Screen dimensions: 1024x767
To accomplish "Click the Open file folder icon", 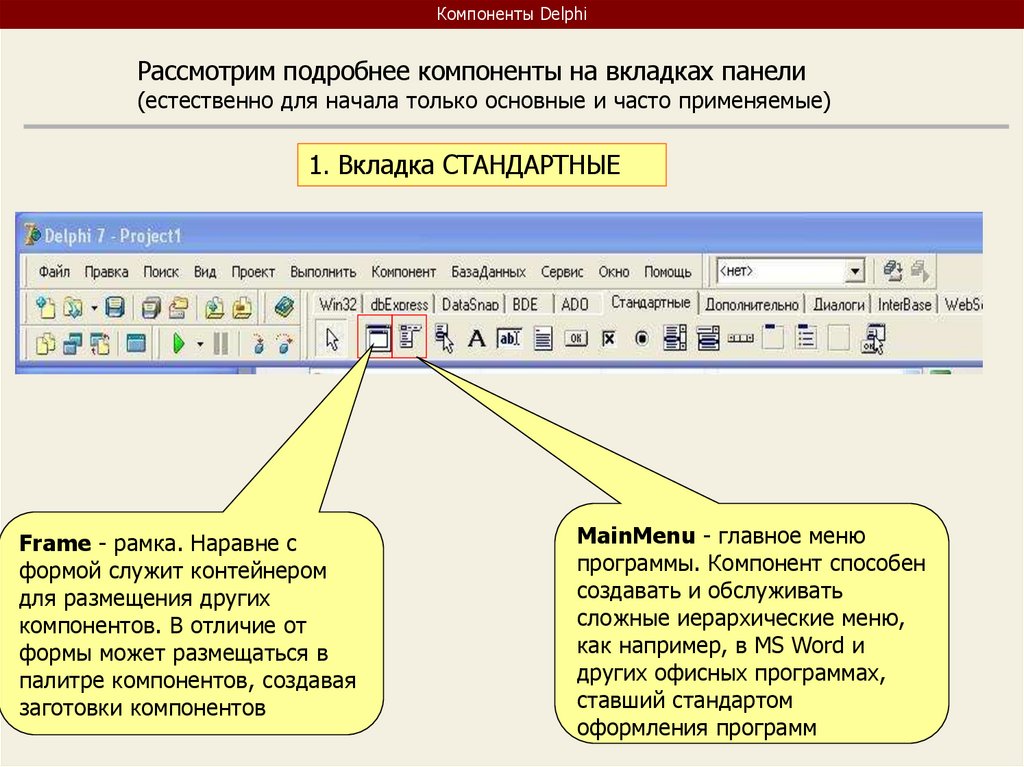I will pos(72,306).
